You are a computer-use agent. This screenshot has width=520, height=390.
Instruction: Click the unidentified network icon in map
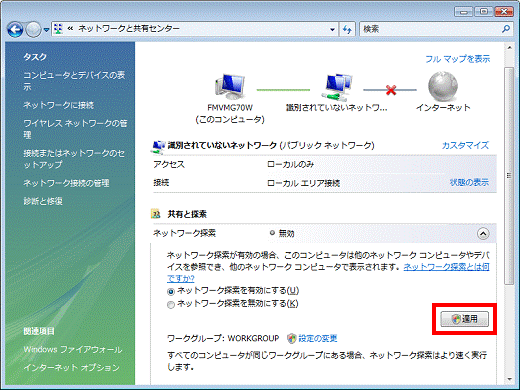point(337,87)
